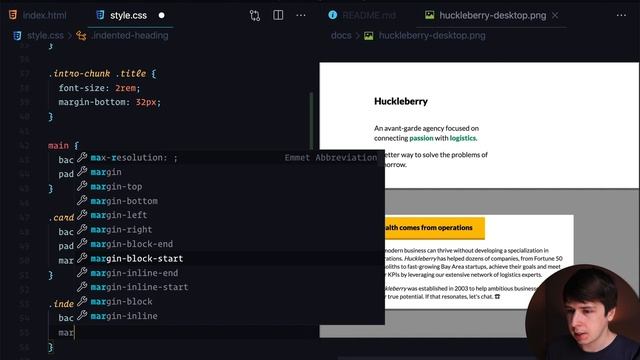Screen dimensions: 640x360
Task: Switch to huckleberry-desktop.png tab
Action: [x=492, y=16]
